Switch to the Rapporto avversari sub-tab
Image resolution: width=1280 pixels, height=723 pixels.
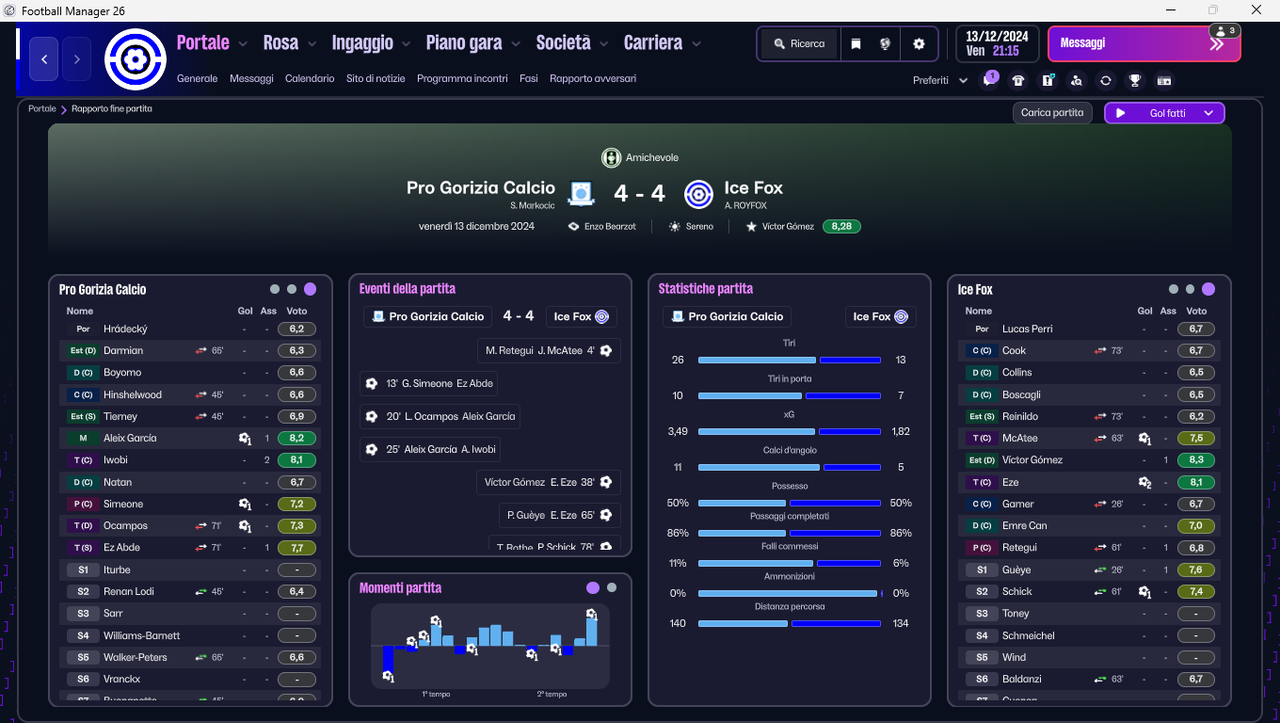(593, 78)
